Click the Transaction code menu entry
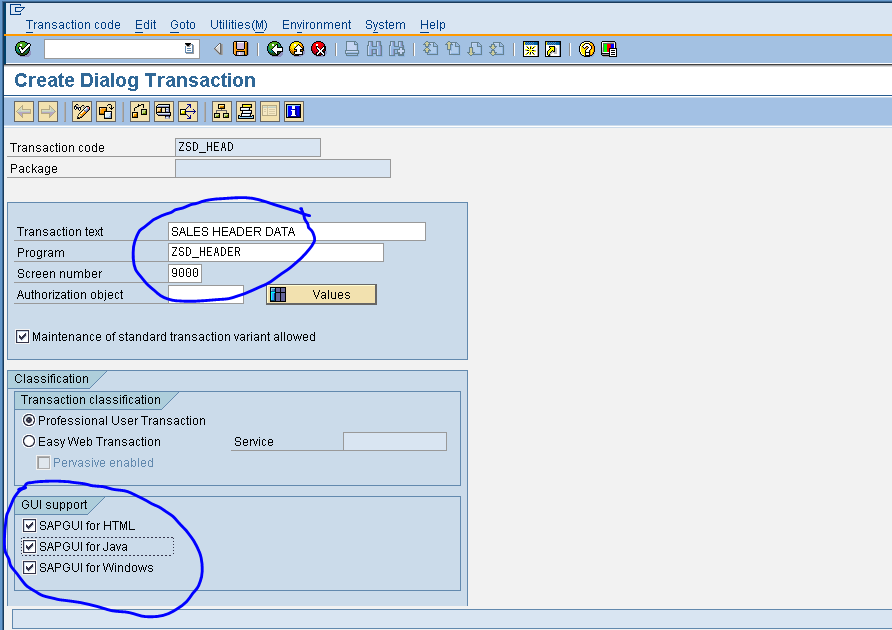The width and height of the screenshot is (892, 630). (x=73, y=24)
